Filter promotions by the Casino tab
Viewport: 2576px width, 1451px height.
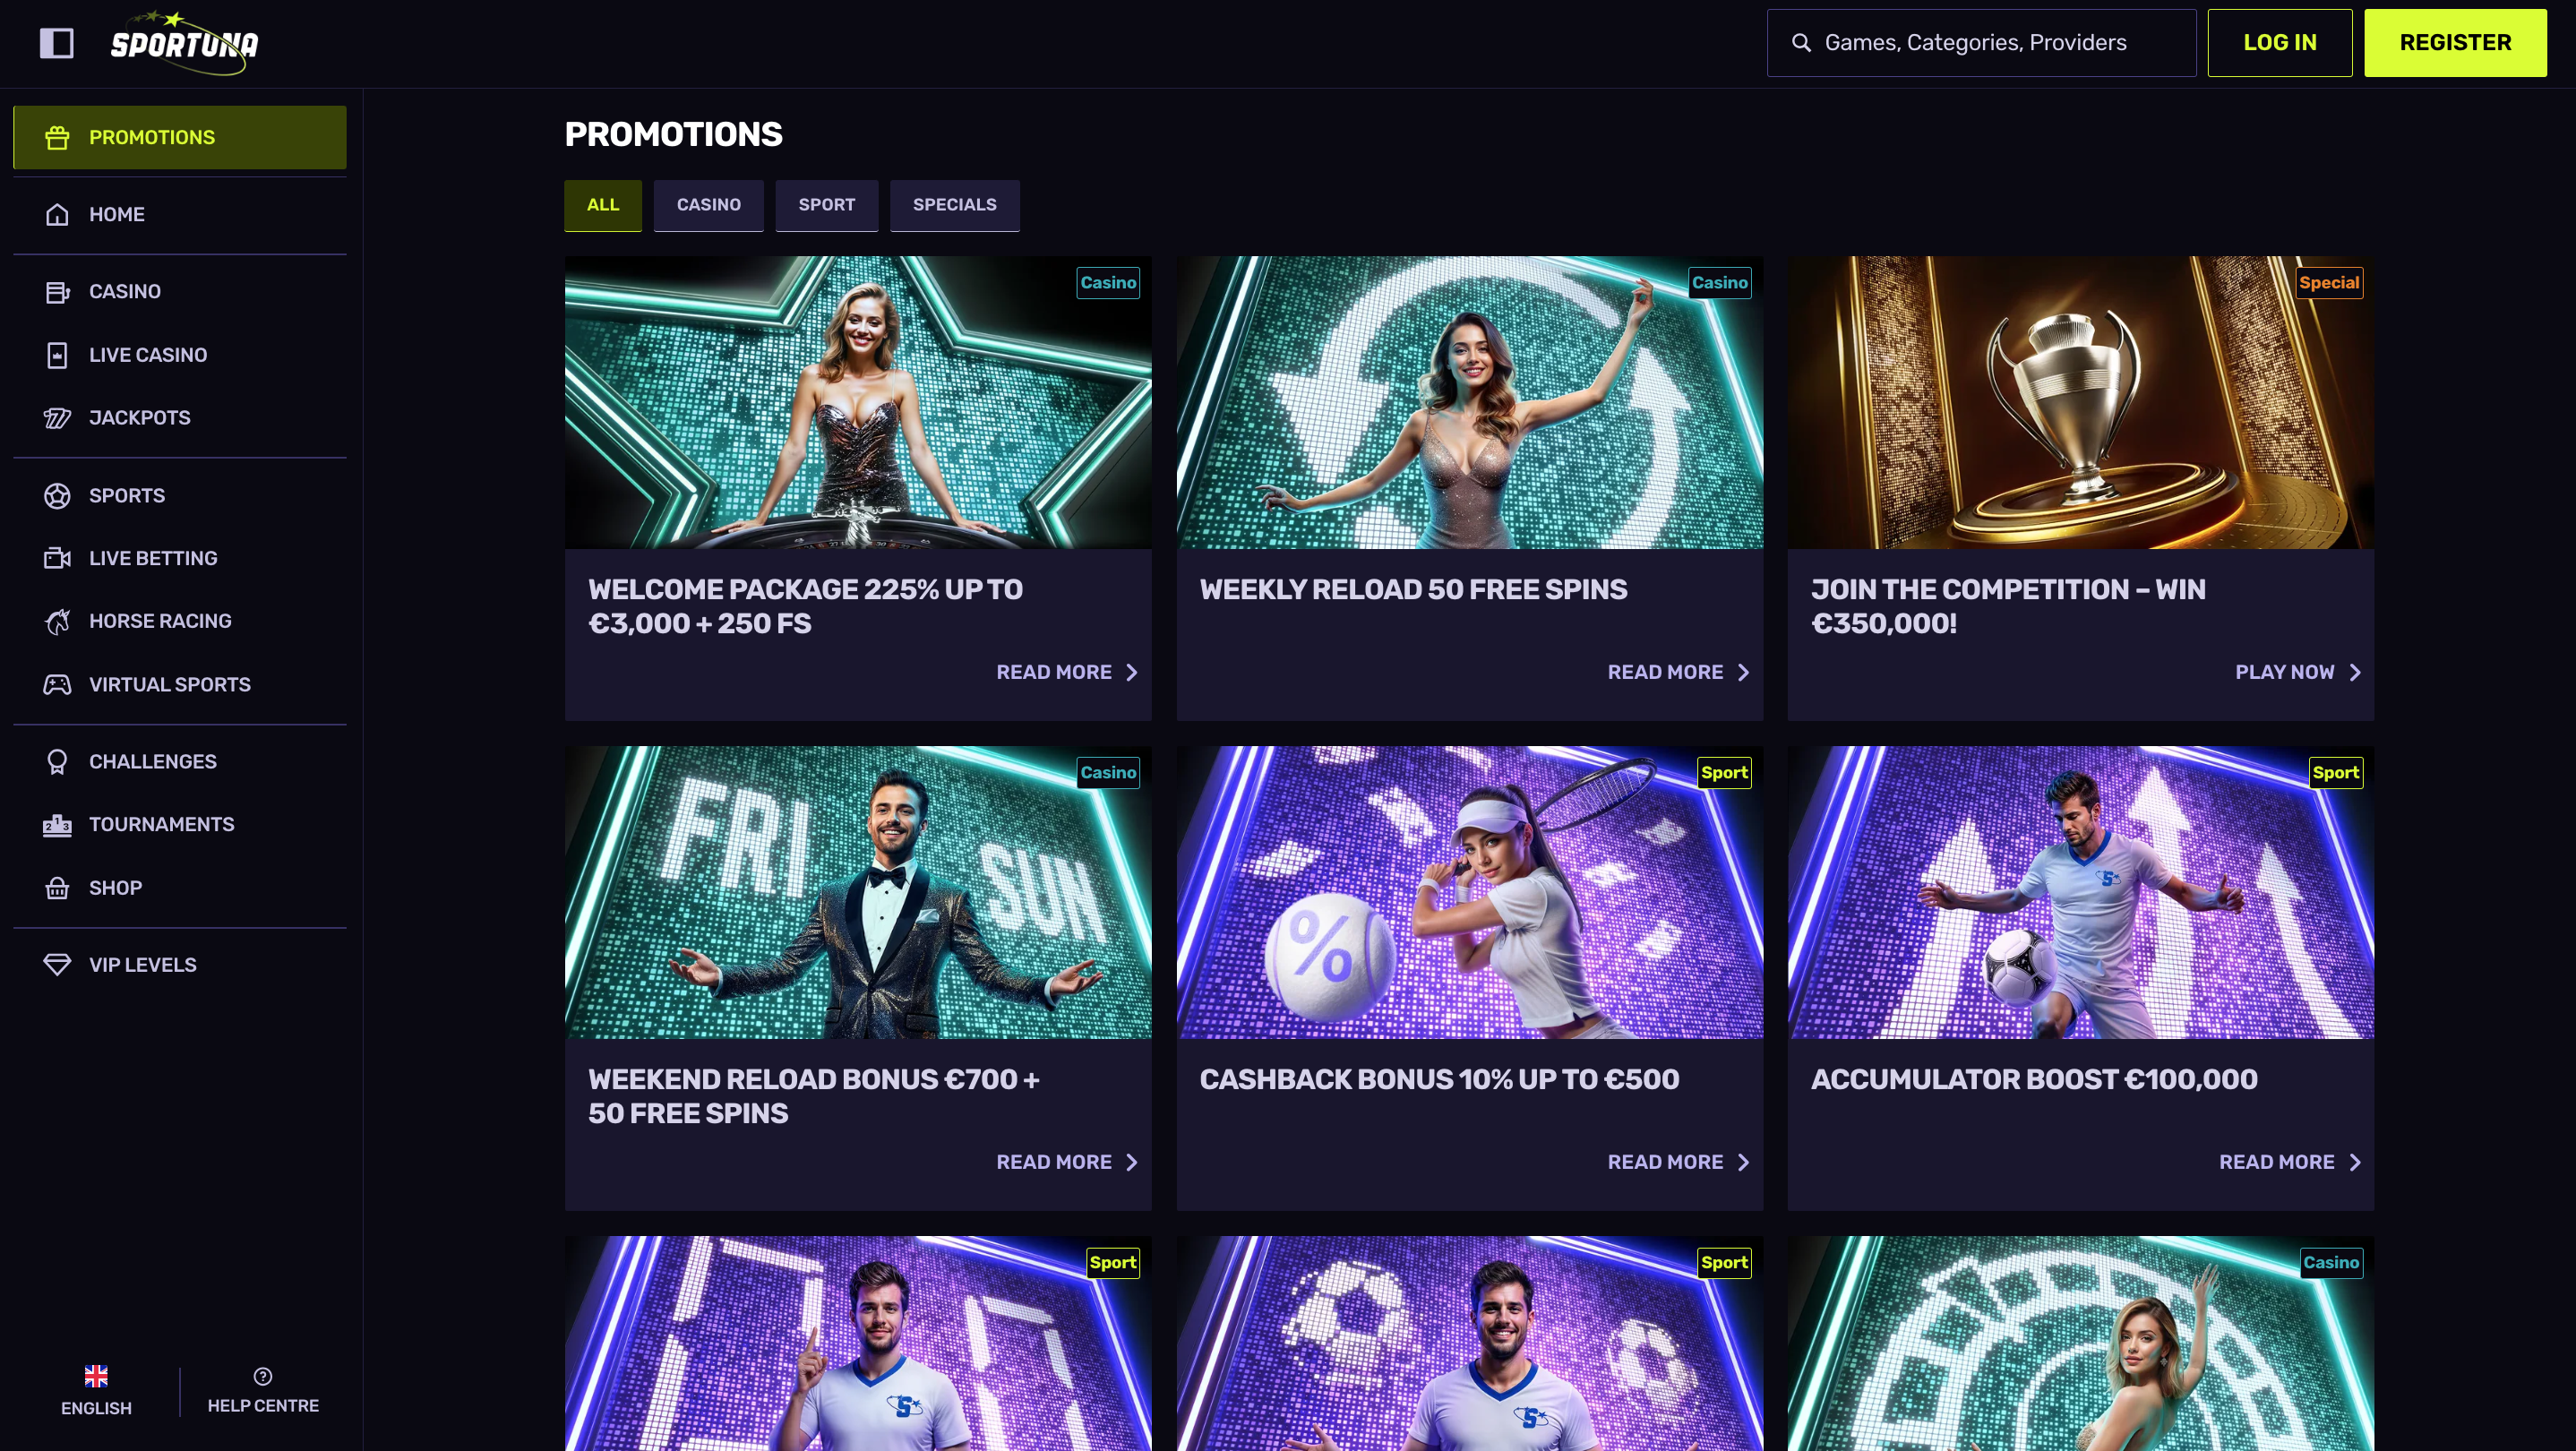click(708, 205)
